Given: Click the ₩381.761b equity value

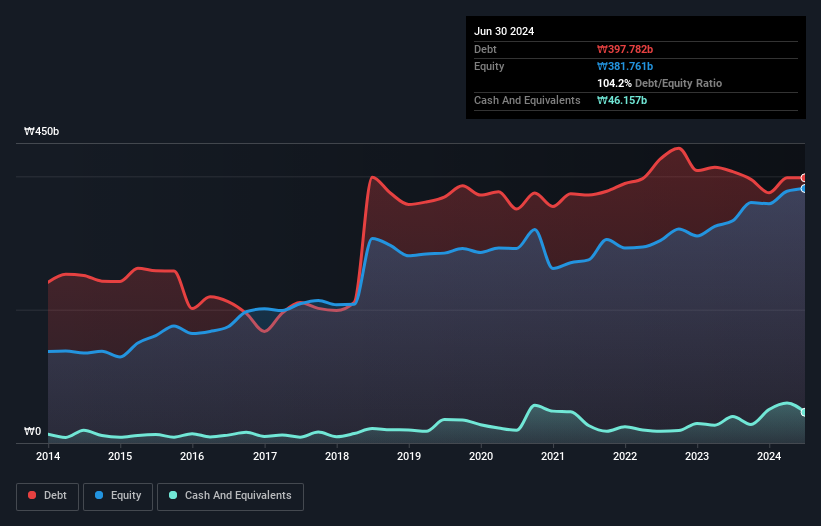Looking at the screenshot, I should pos(625,66).
